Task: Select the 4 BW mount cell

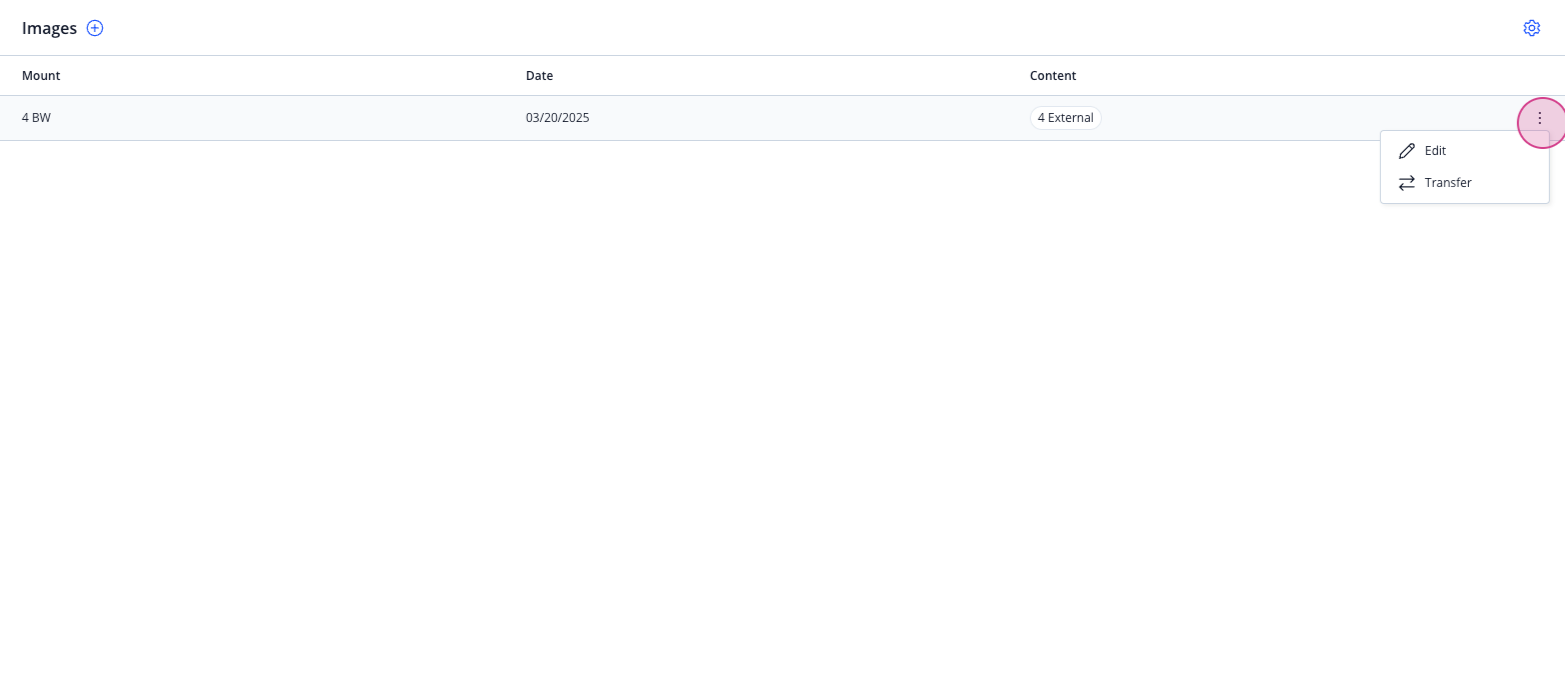Action: point(36,118)
